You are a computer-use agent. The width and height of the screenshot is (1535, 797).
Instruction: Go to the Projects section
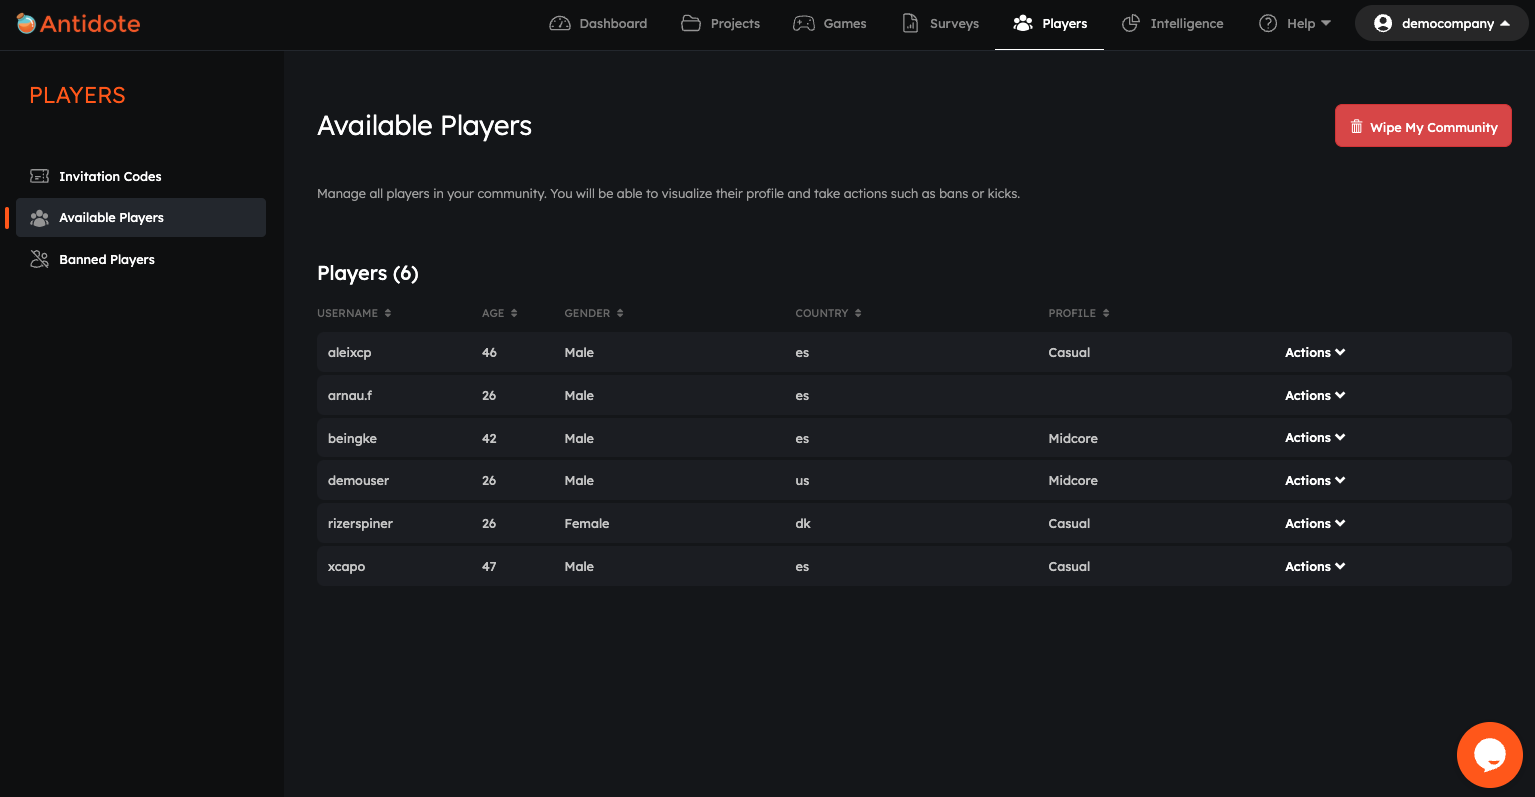pyautogui.click(x=720, y=23)
